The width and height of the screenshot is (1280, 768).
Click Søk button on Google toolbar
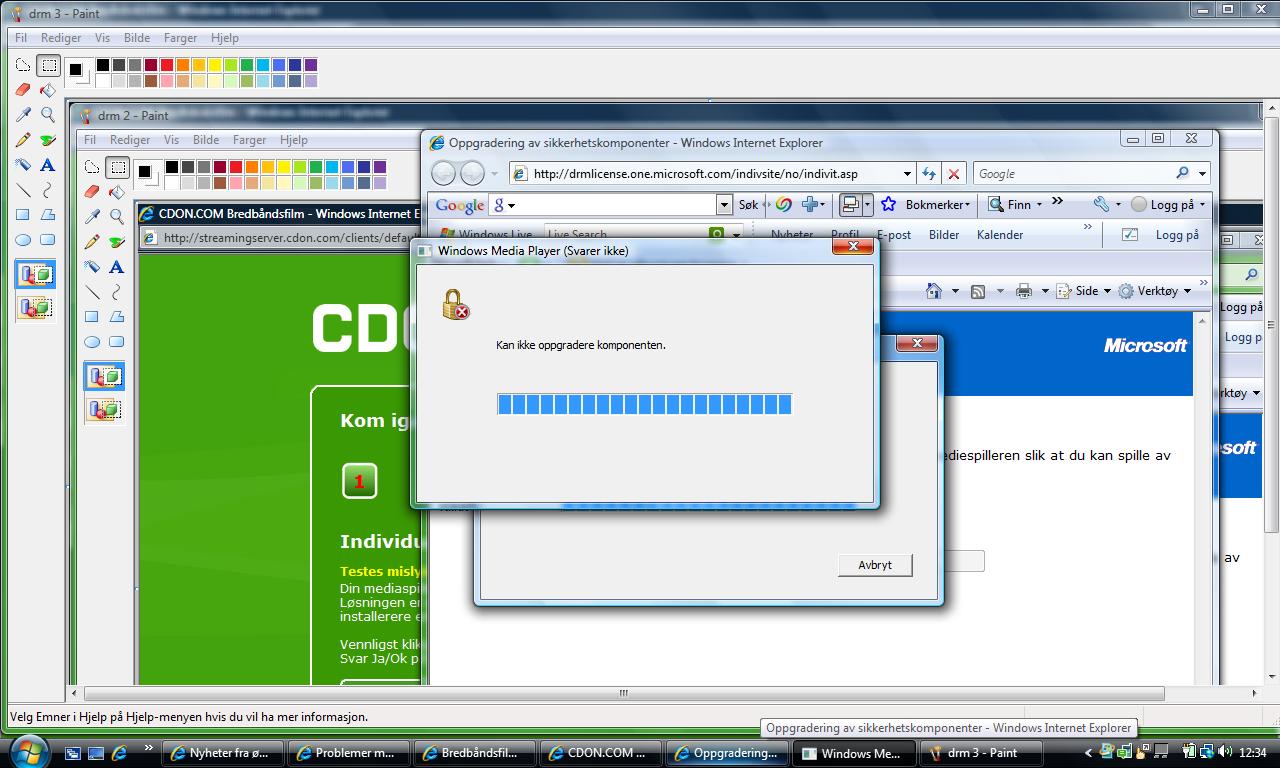[748, 204]
